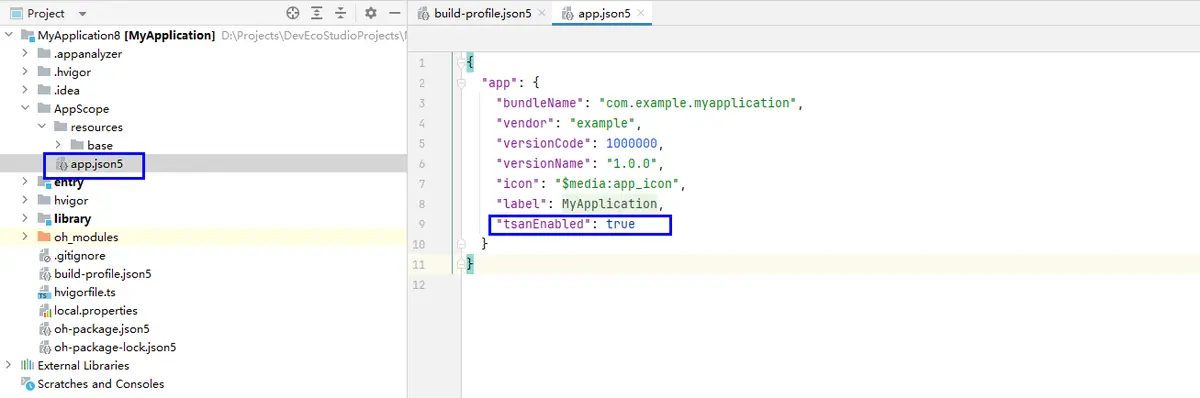This screenshot has height=398, width=1200.
Task: Expand the base folder
Action: coord(59,146)
